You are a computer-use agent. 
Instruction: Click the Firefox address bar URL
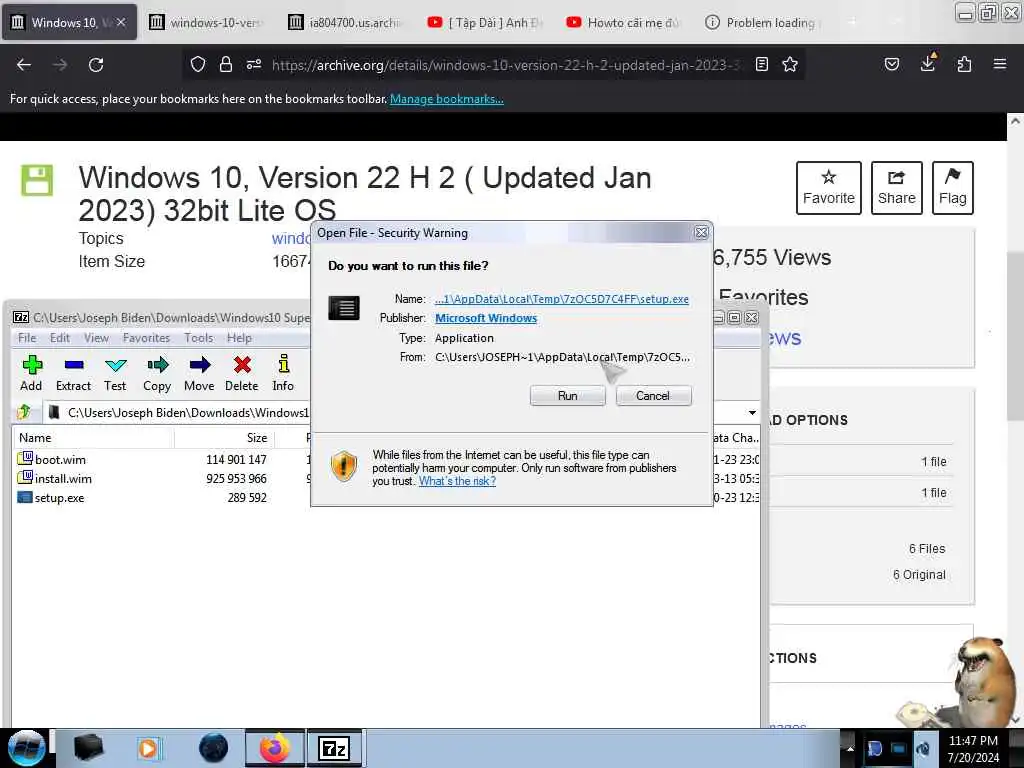pyautogui.click(x=506, y=65)
